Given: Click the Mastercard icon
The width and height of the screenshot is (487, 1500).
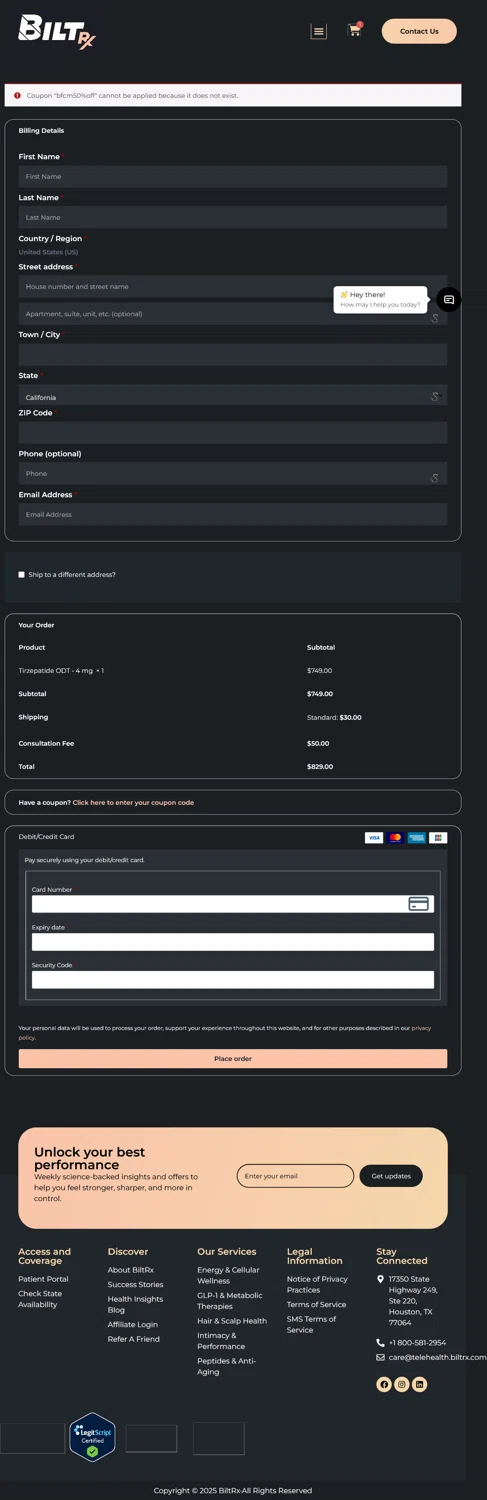Looking at the screenshot, I should click(395, 838).
